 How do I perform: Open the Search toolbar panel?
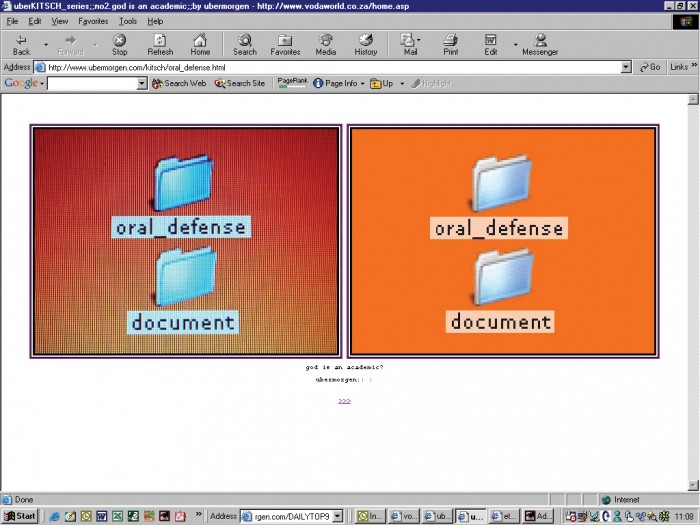tap(245, 45)
